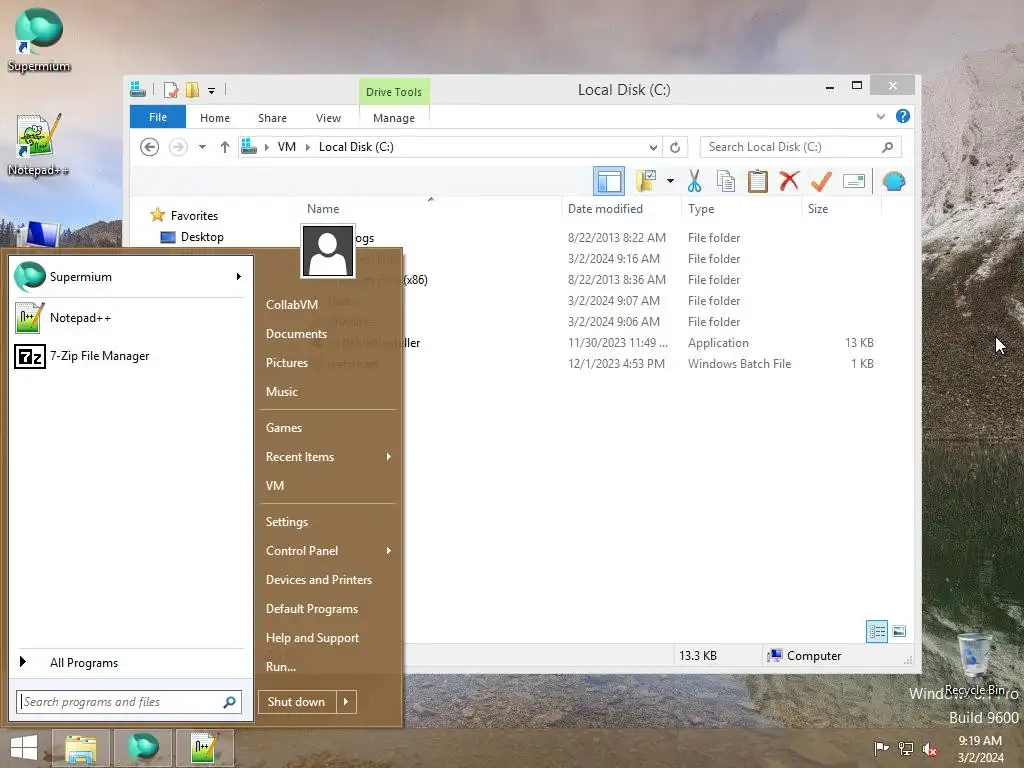Open Music from the Start menu
The width and height of the screenshot is (1024, 768).
pos(282,391)
